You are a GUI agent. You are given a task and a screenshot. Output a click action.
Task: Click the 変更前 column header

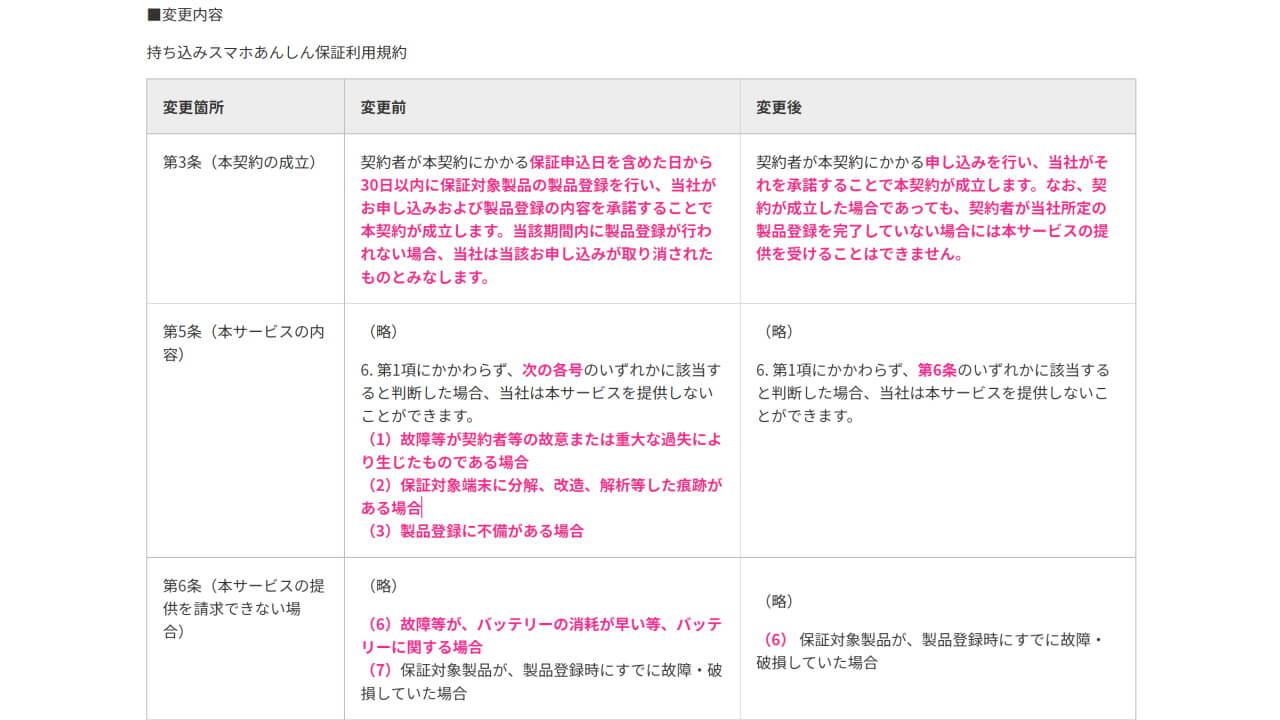[384, 106]
